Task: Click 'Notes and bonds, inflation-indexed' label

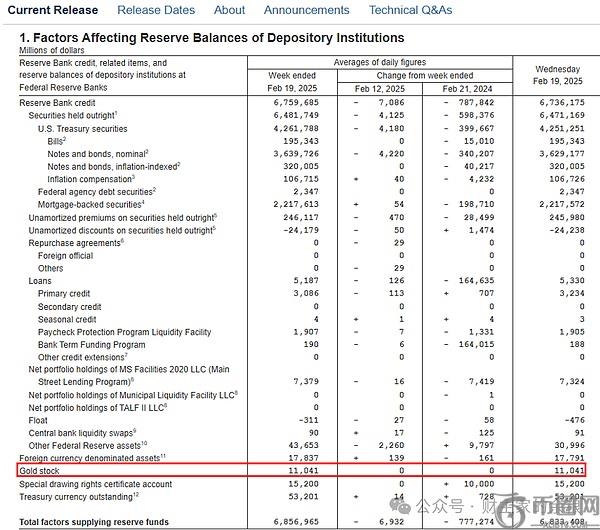Action: coord(114,166)
